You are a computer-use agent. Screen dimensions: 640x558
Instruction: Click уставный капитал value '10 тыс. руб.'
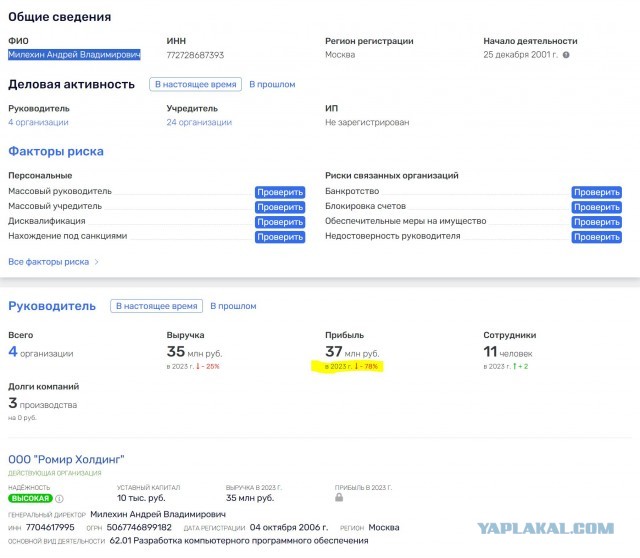coord(141,498)
